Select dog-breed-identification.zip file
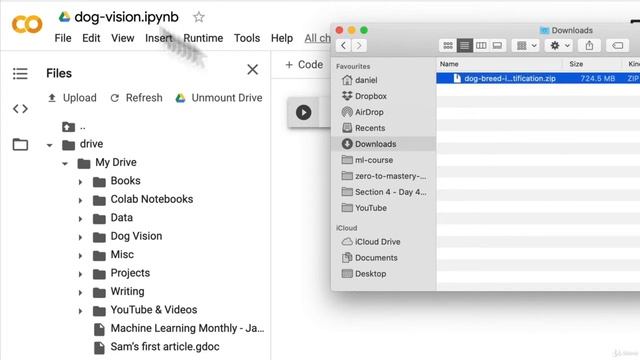 (x=538, y=78)
